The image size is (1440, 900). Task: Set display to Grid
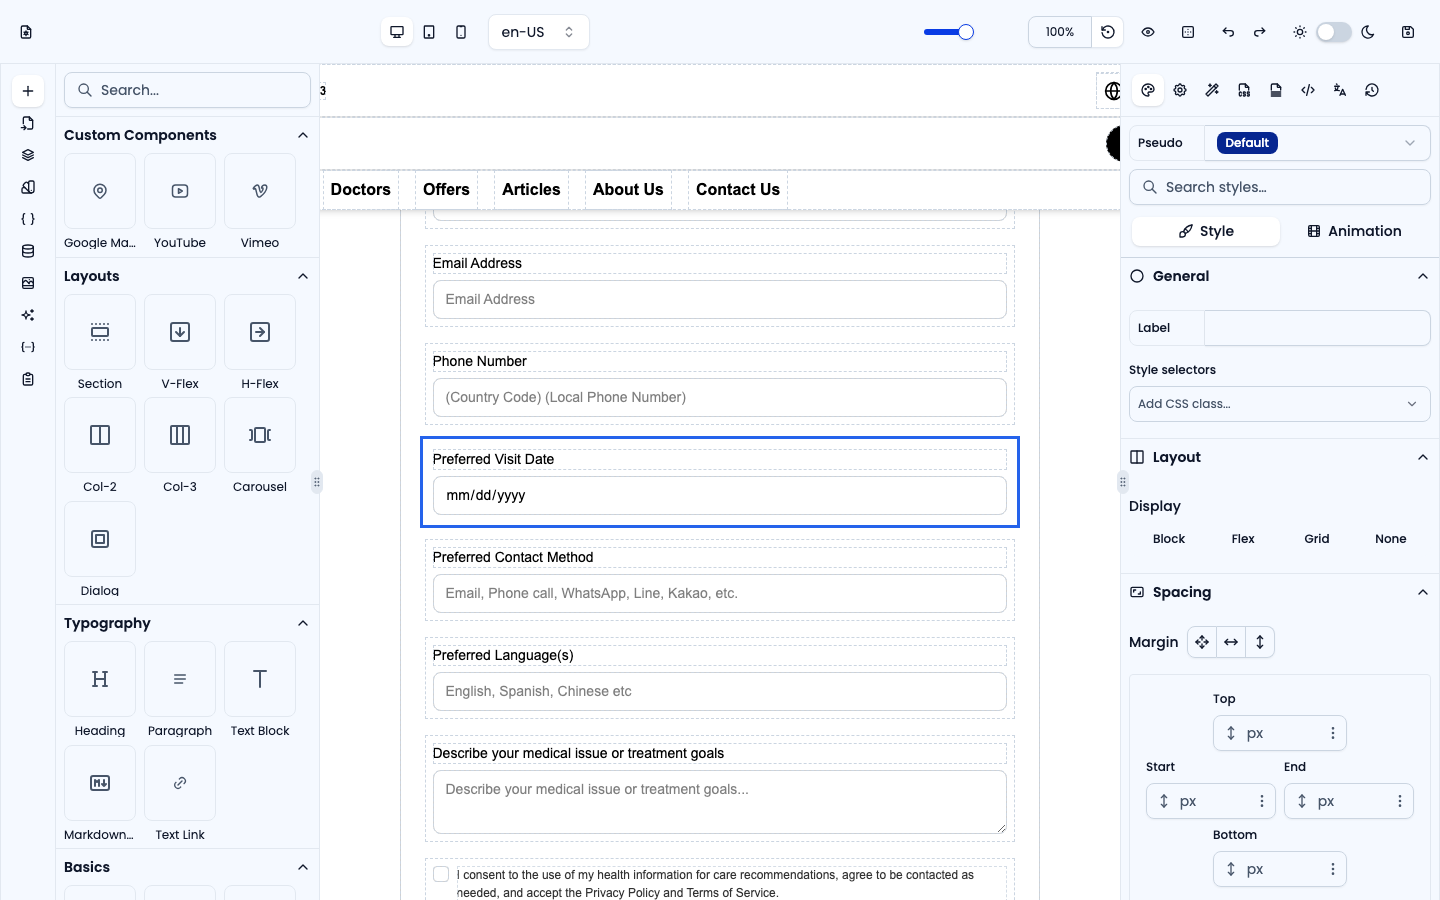pyautogui.click(x=1317, y=539)
